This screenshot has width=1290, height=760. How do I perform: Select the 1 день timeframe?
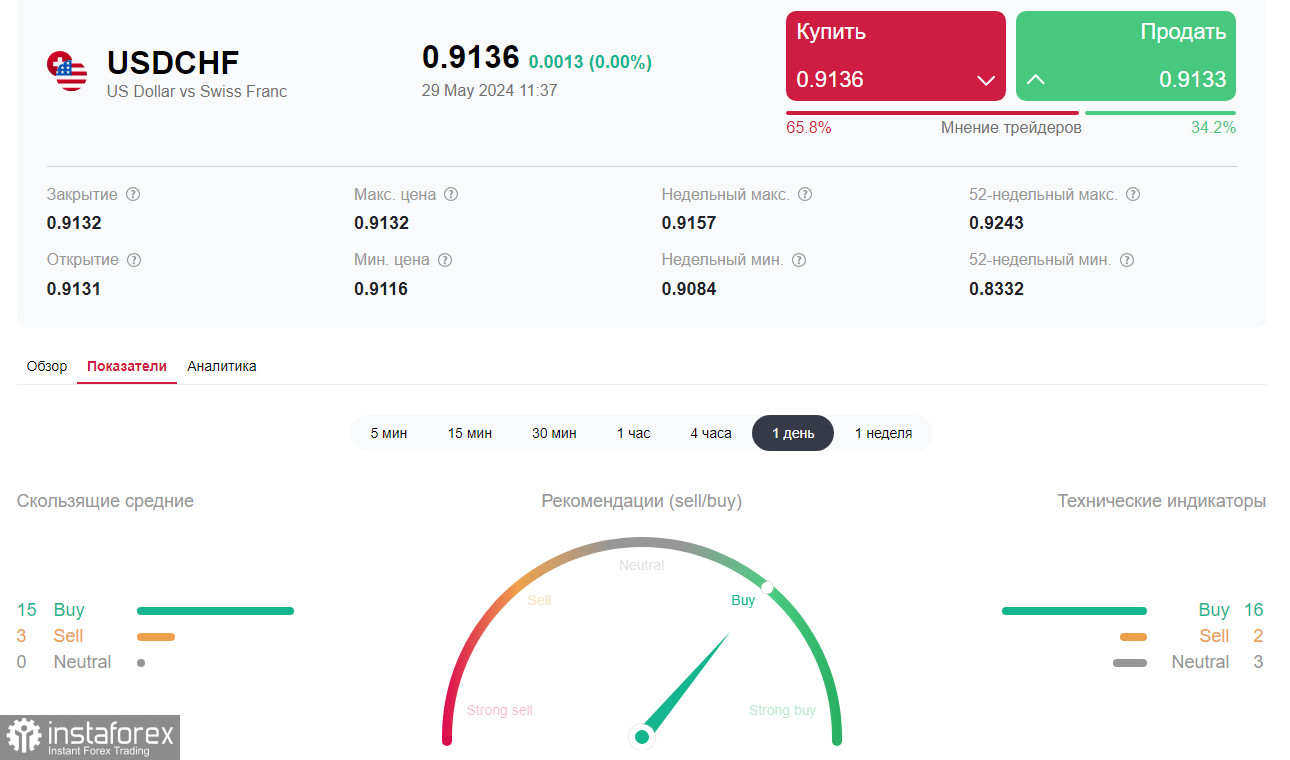tap(793, 433)
